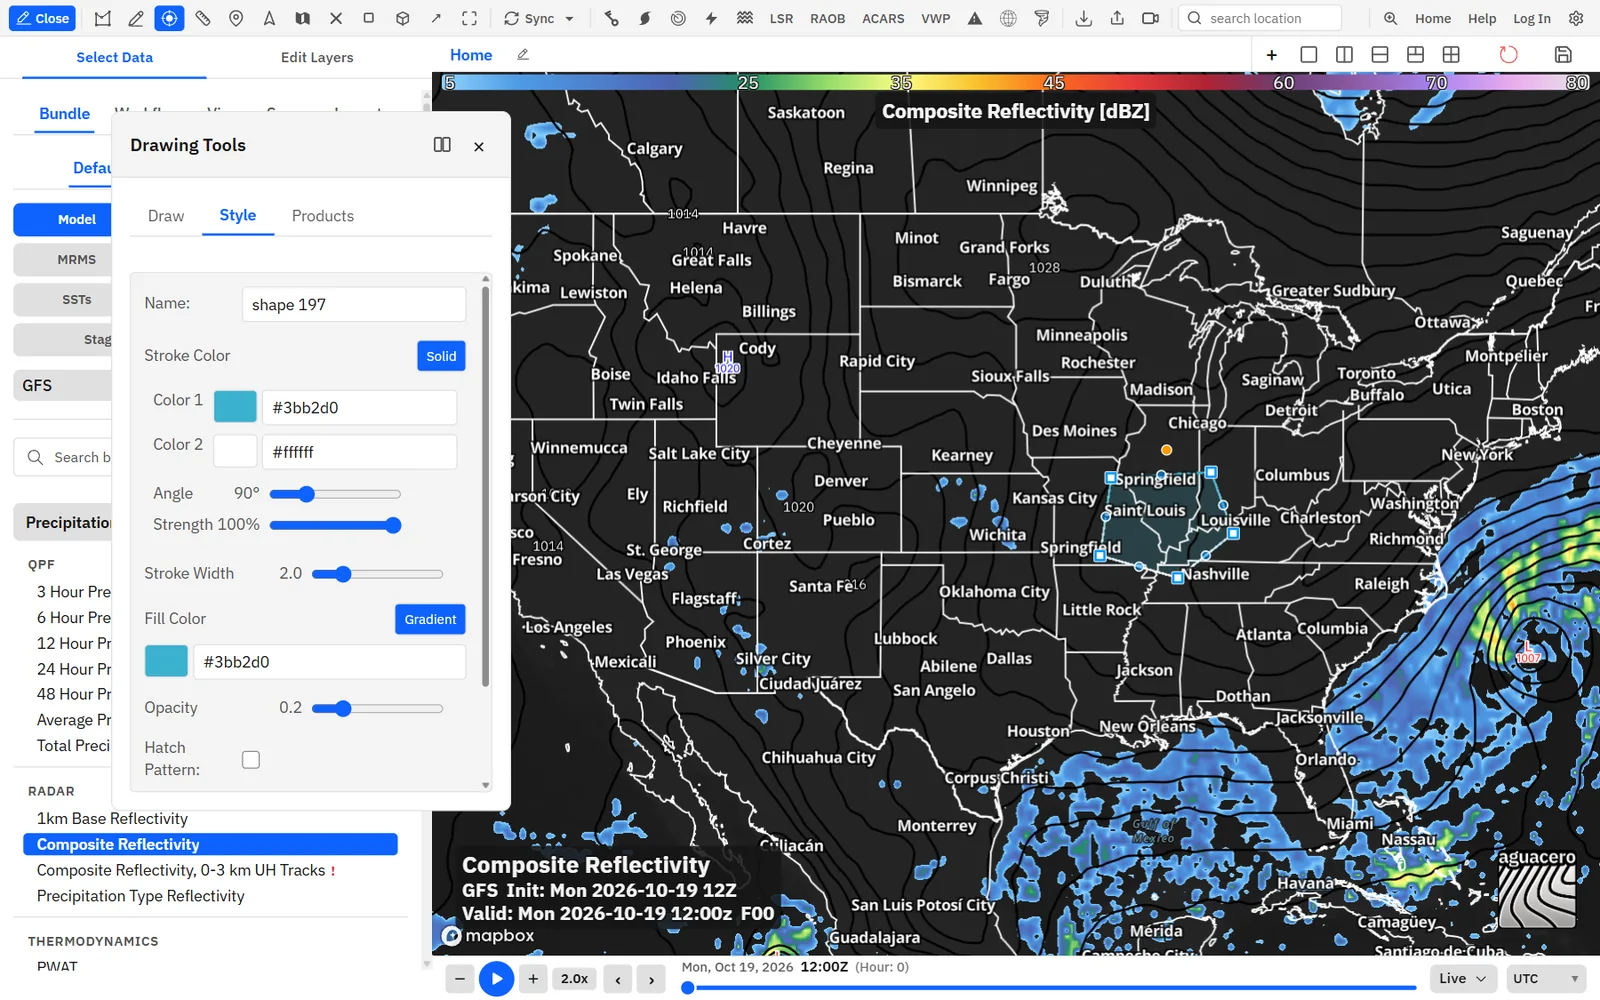Toggle split view icon in Drawing Tools header
This screenshot has height=1000, width=1600.
442,145
